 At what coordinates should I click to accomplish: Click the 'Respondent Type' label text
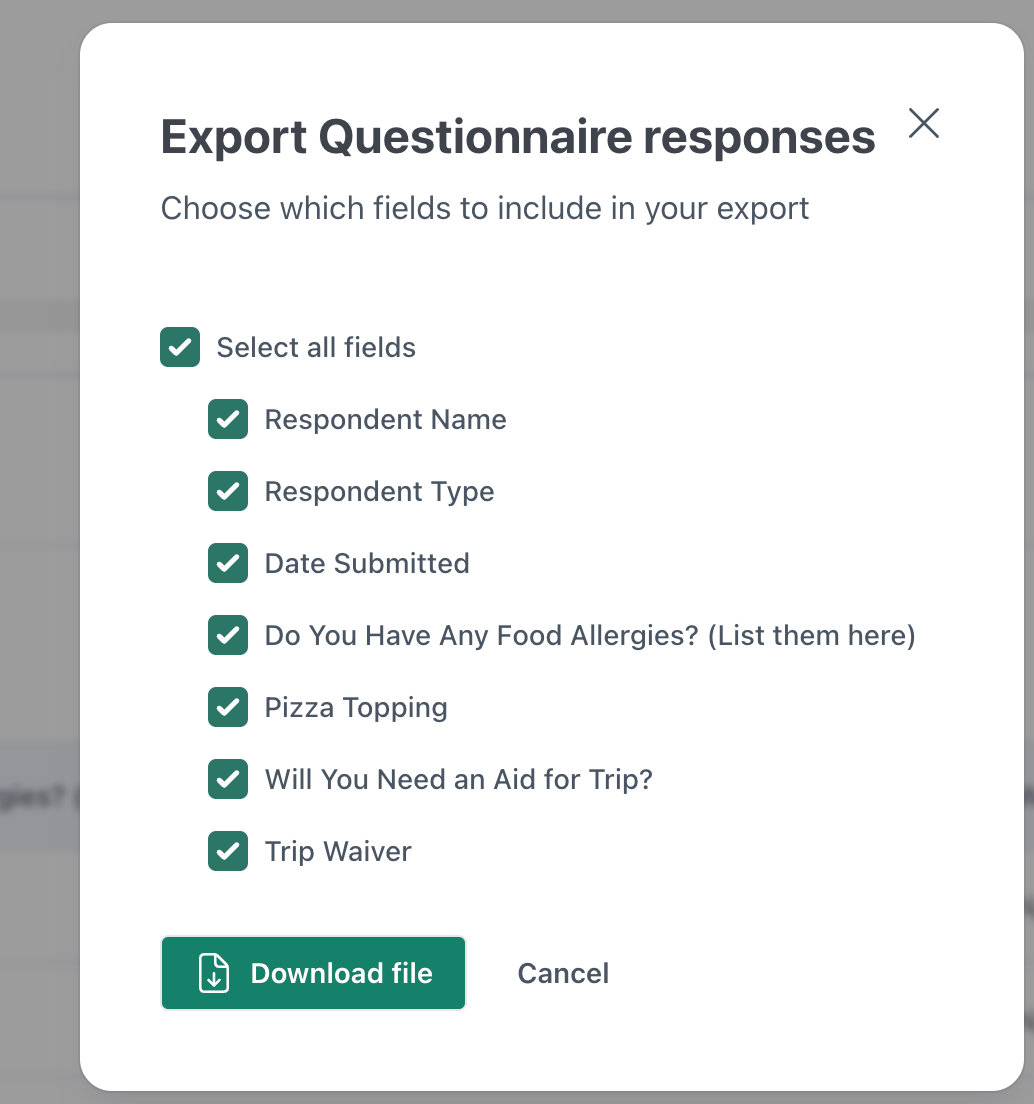tap(379, 491)
